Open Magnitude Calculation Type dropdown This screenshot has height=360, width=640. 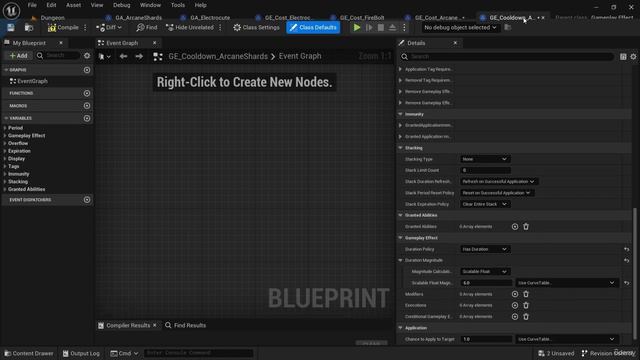tap(484, 272)
